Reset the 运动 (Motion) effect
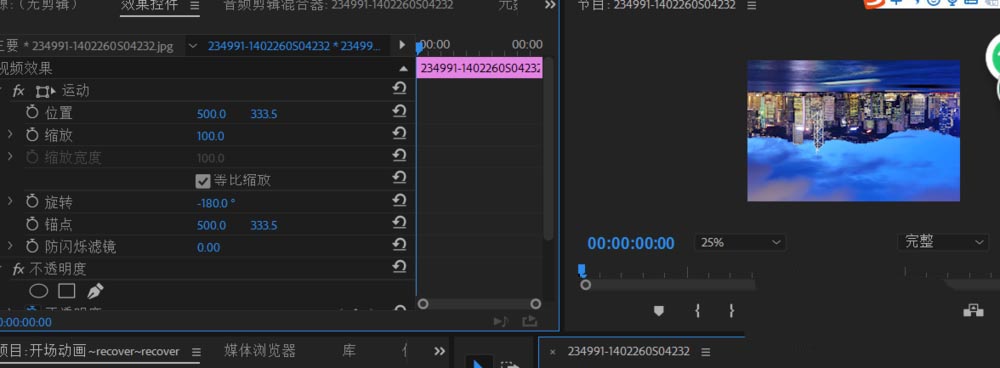 click(399, 89)
